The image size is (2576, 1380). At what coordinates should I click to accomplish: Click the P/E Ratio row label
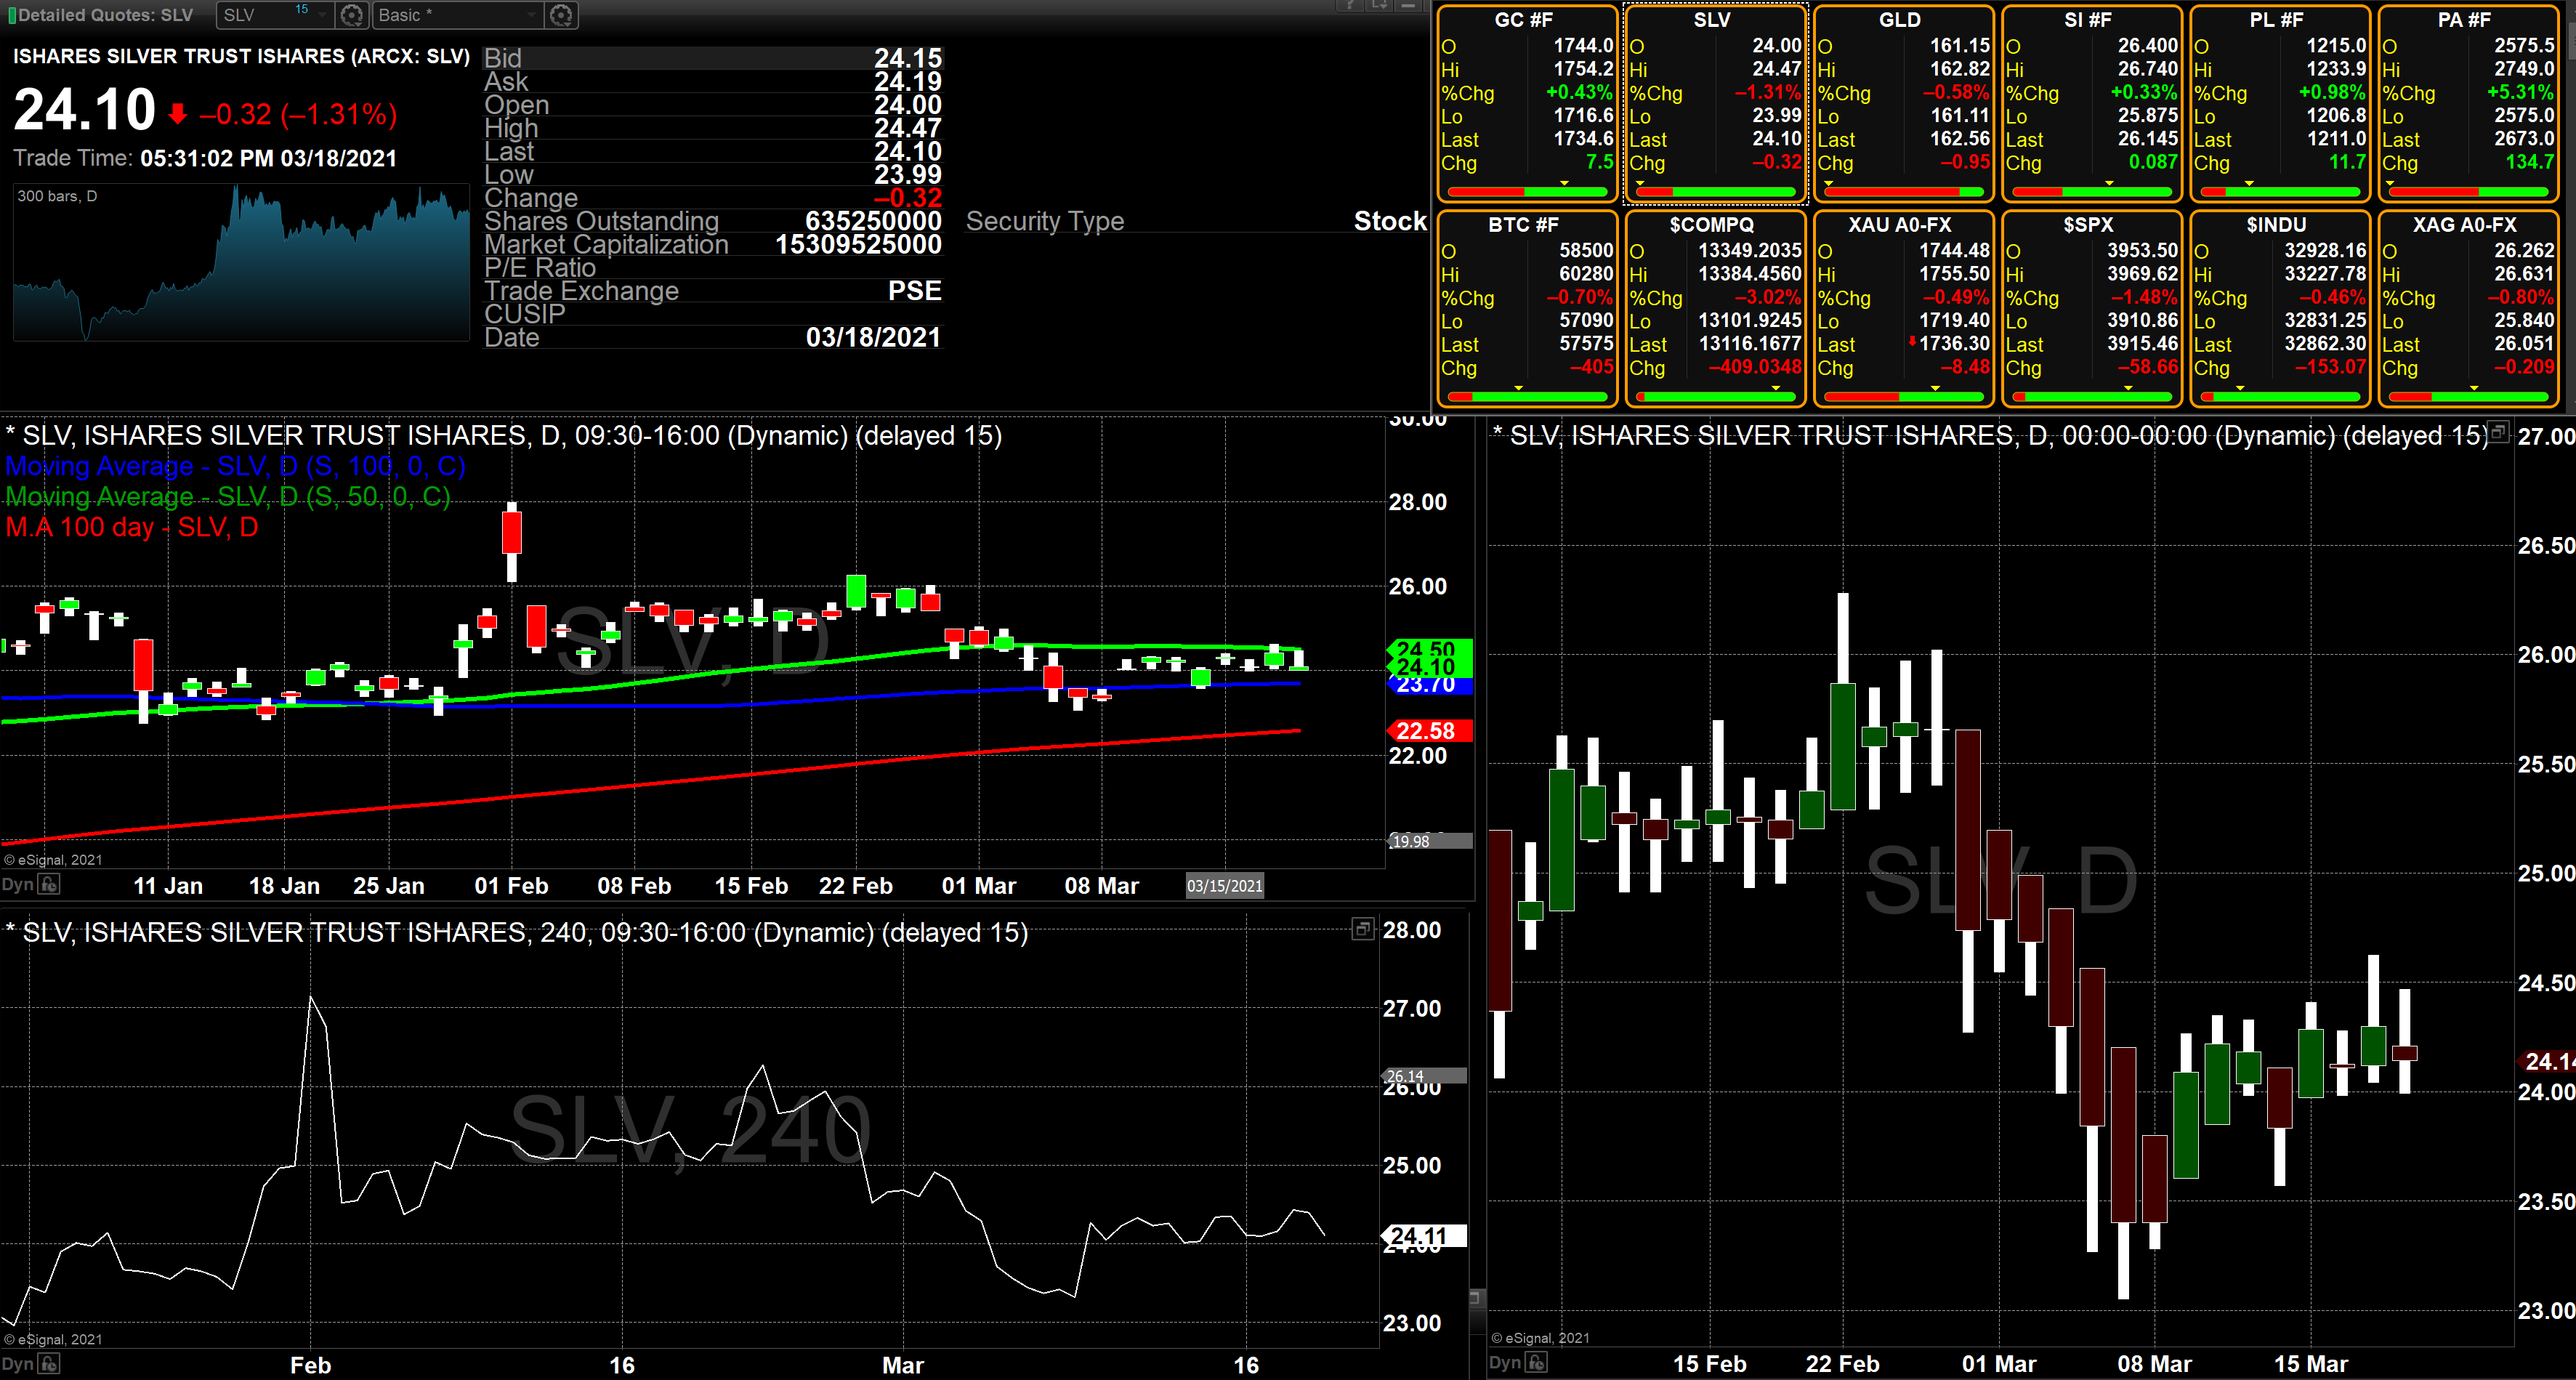(540, 268)
